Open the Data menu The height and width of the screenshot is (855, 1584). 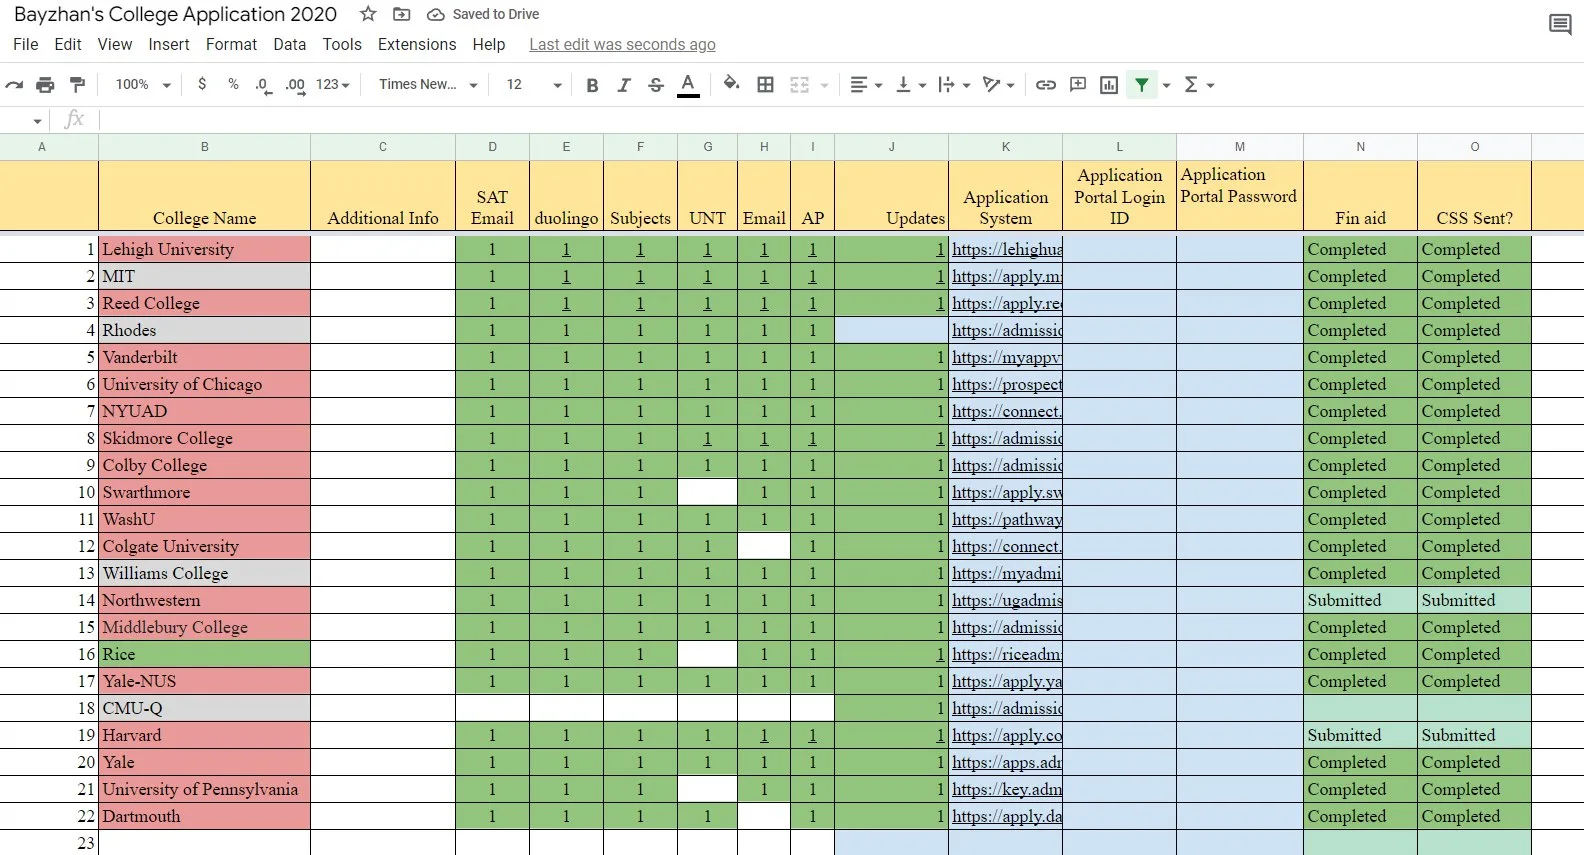[x=290, y=44]
